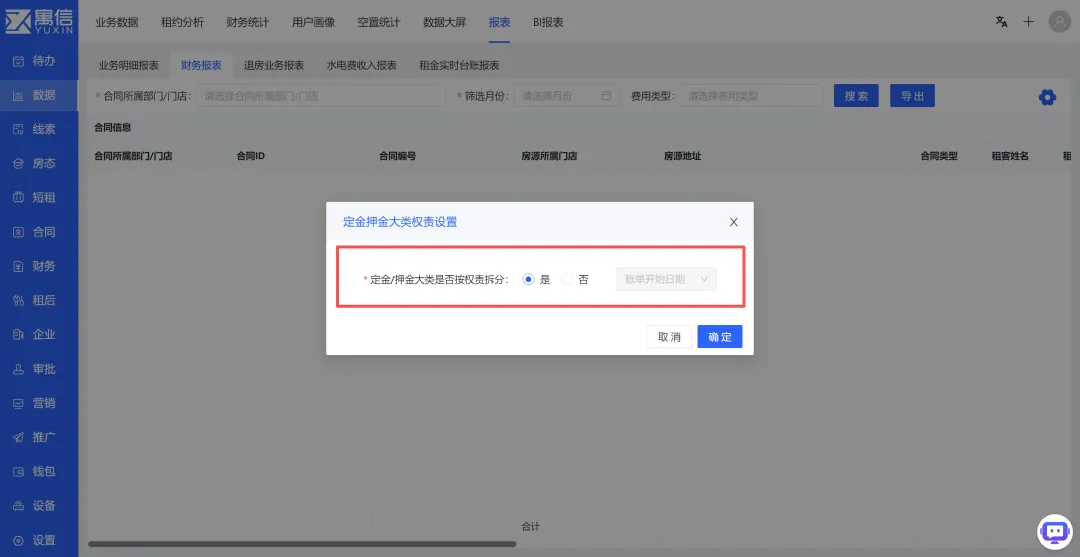Screen dimensions: 1080x557
Task: Go to 企业 in the sidebar
Action: (x=39, y=335)
